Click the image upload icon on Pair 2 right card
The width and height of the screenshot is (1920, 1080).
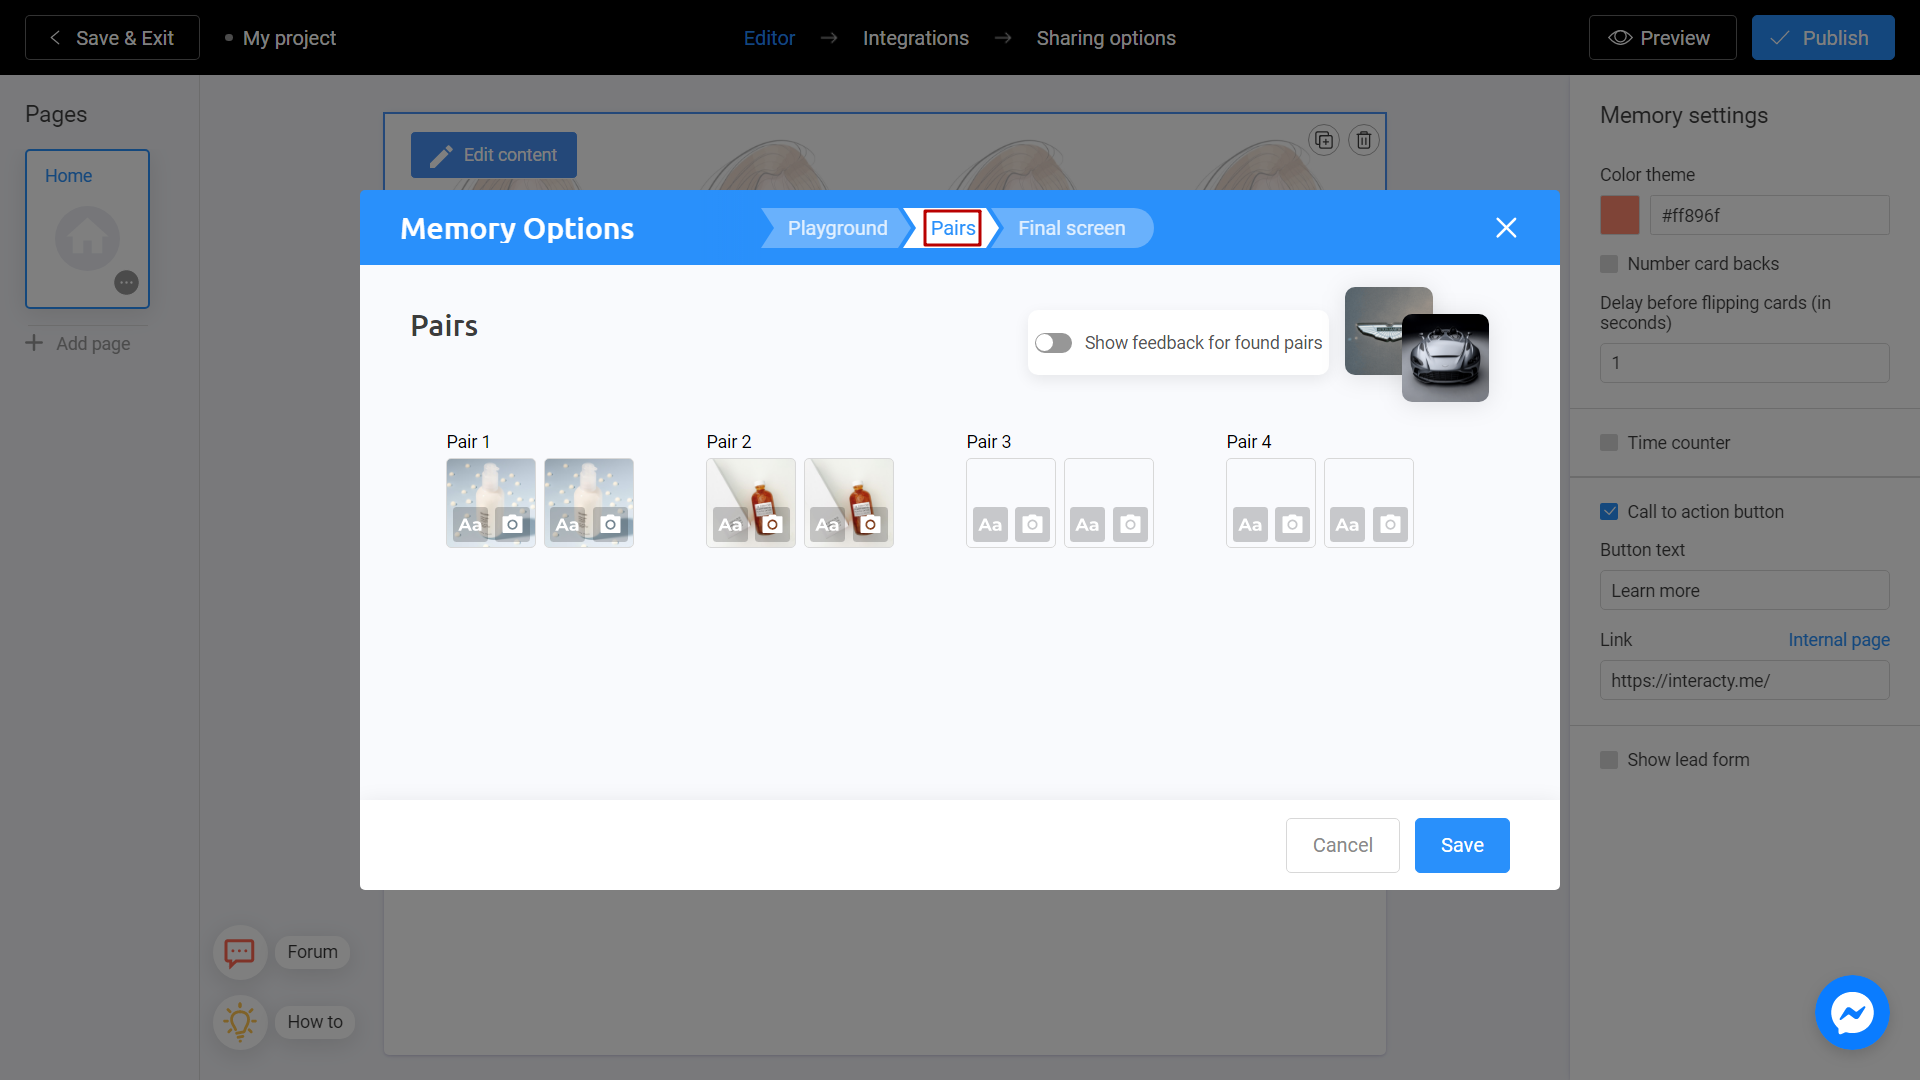click(x=869, y=524)
